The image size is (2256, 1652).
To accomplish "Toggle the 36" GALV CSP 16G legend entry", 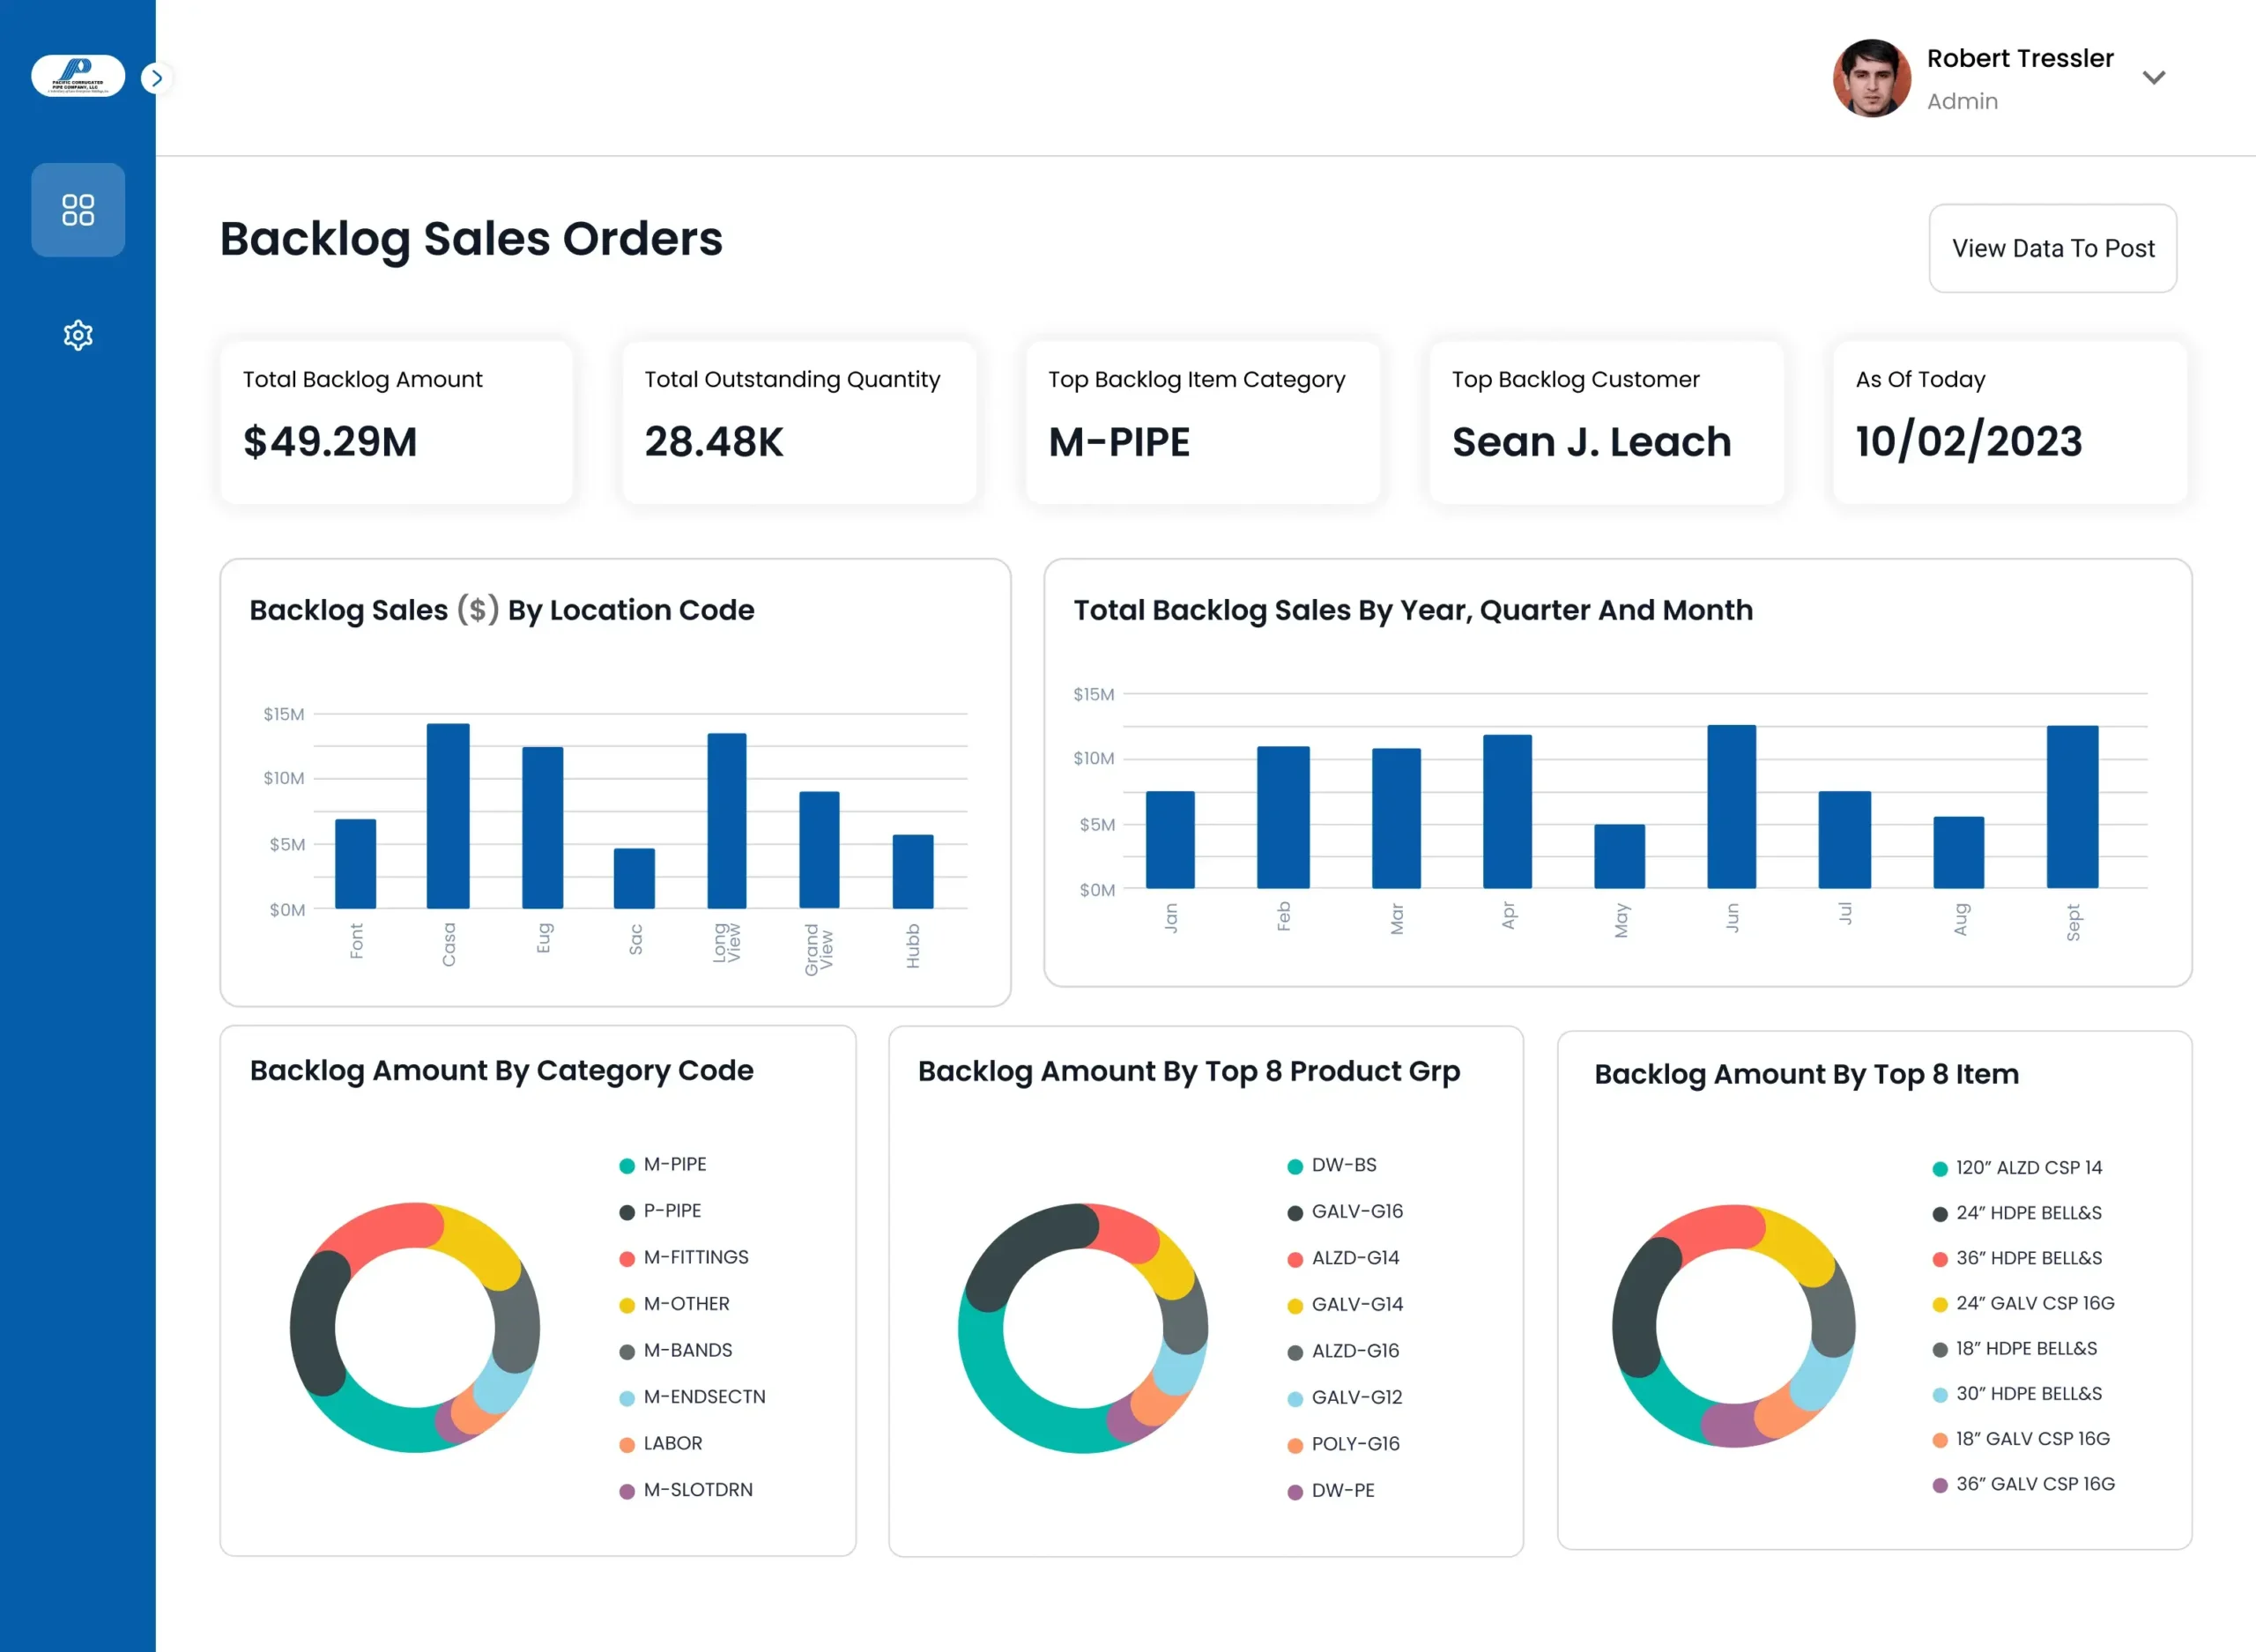I will click(x=2023, y=1484).
